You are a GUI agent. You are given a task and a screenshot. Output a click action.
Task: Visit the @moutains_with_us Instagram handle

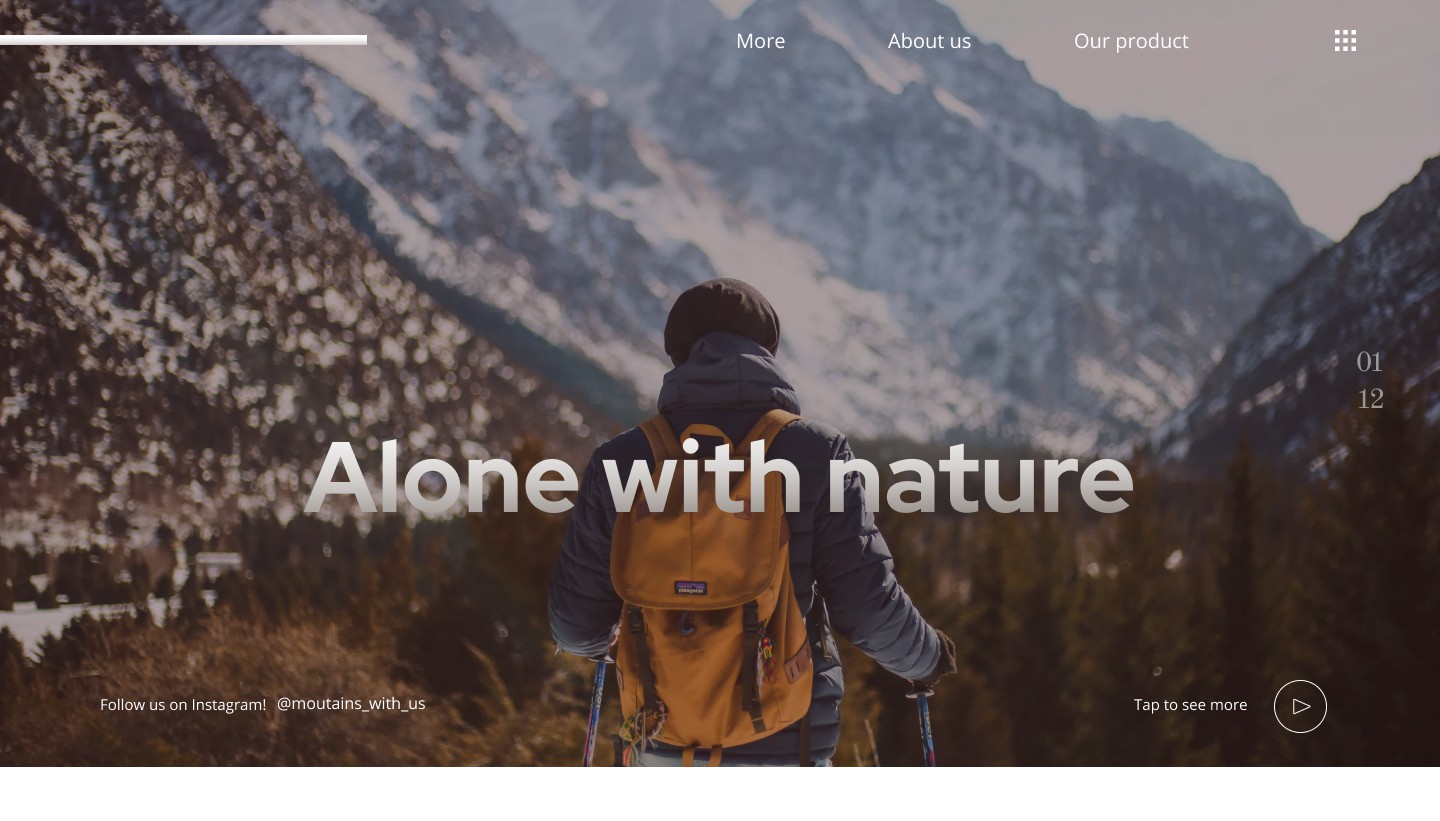coord(351,703)
